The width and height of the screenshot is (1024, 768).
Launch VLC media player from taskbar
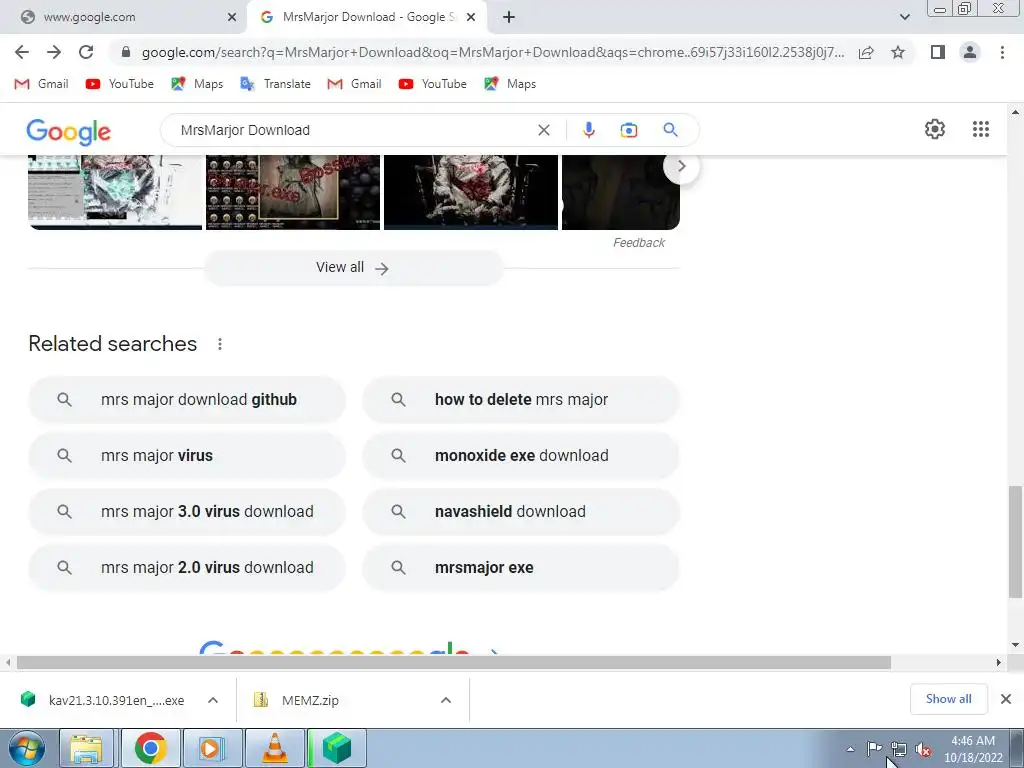tap(274, 748)
